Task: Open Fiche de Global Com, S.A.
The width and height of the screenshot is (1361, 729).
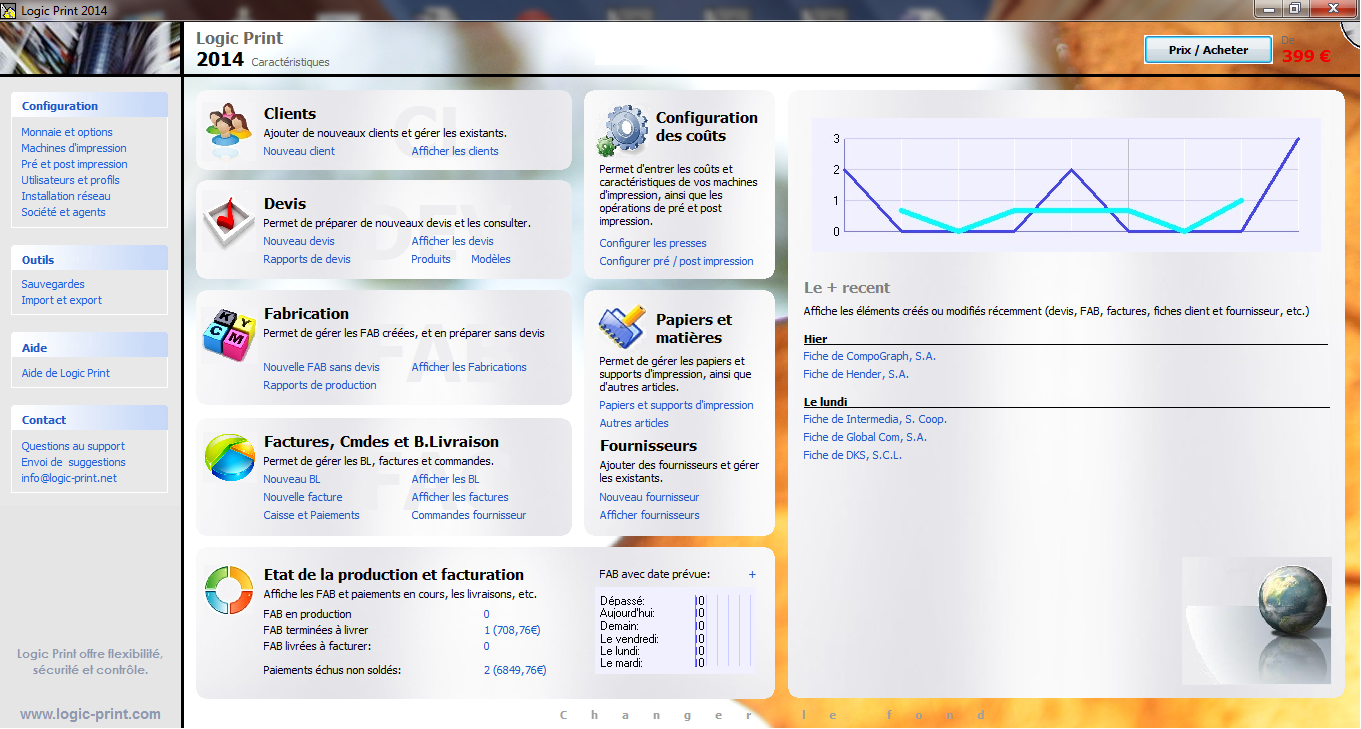Action: pos(865,437)
